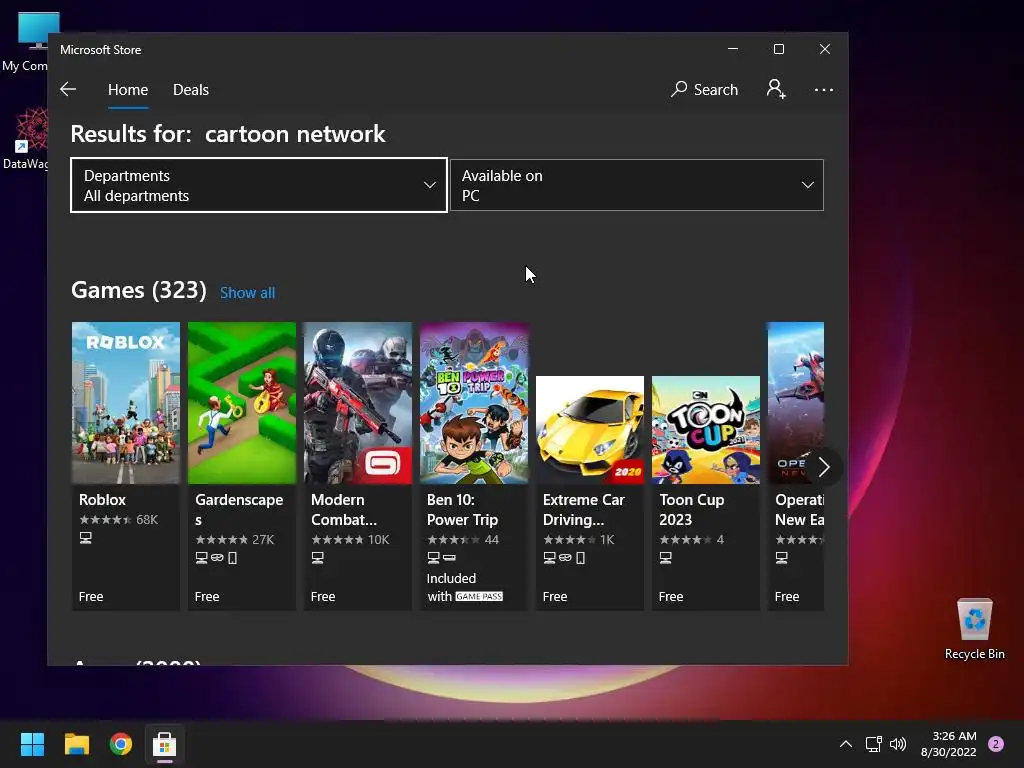Click the Modern Combat title text
Screen dimensions: 1024x768
pos(344,509)
